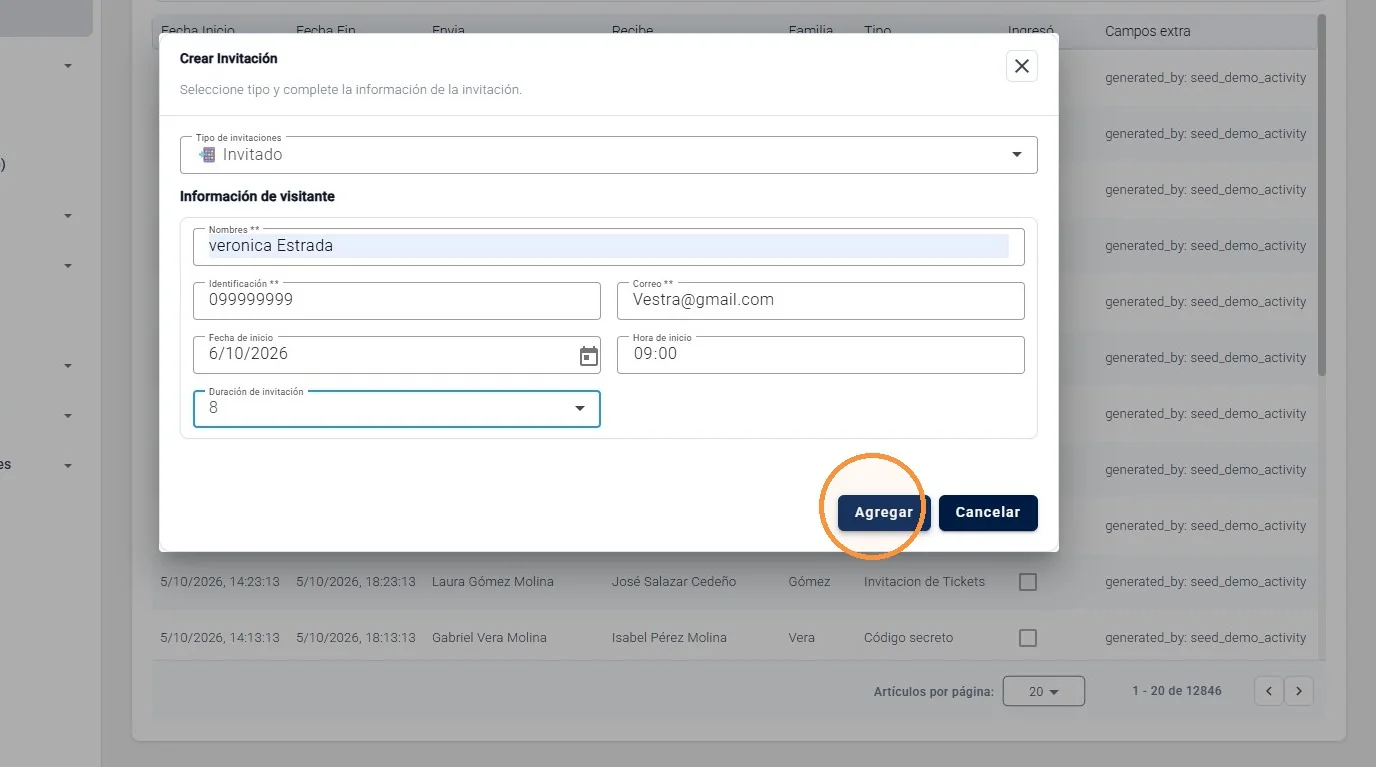
Task: Click the table's vertical scrollbar
Action: coord(1321,195)
